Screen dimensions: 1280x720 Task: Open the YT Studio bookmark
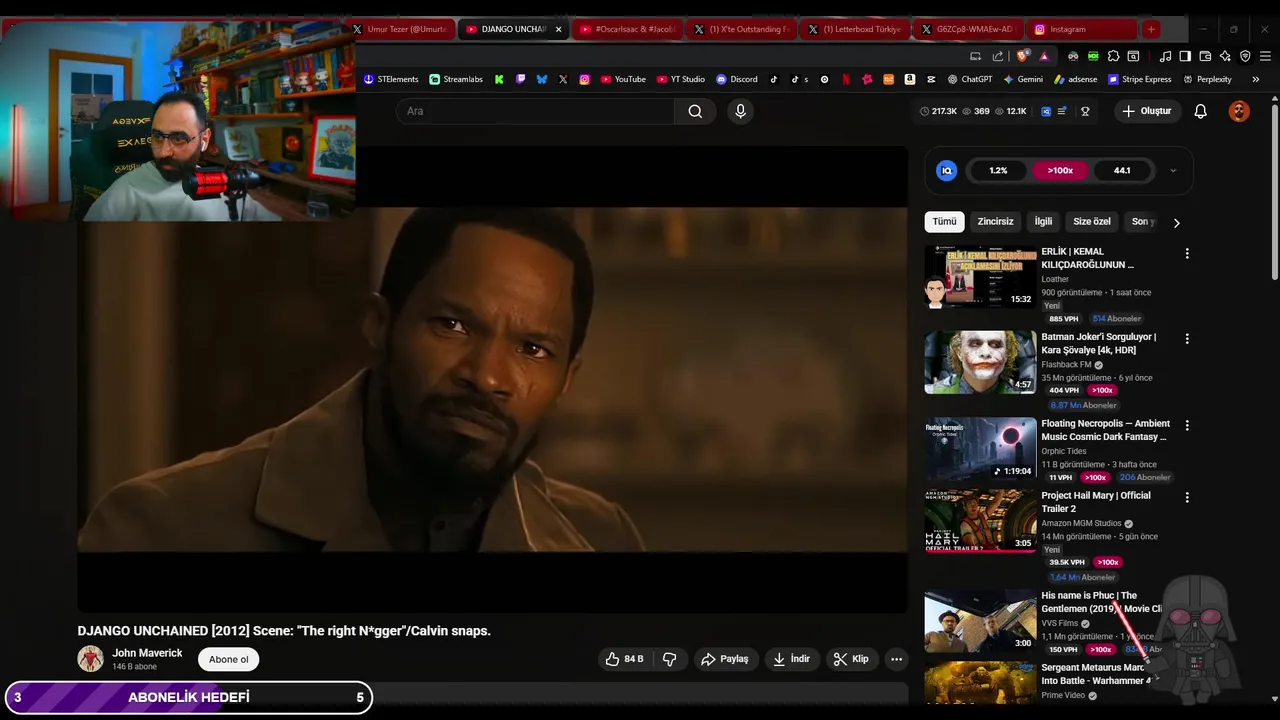[x=680, y=79]
